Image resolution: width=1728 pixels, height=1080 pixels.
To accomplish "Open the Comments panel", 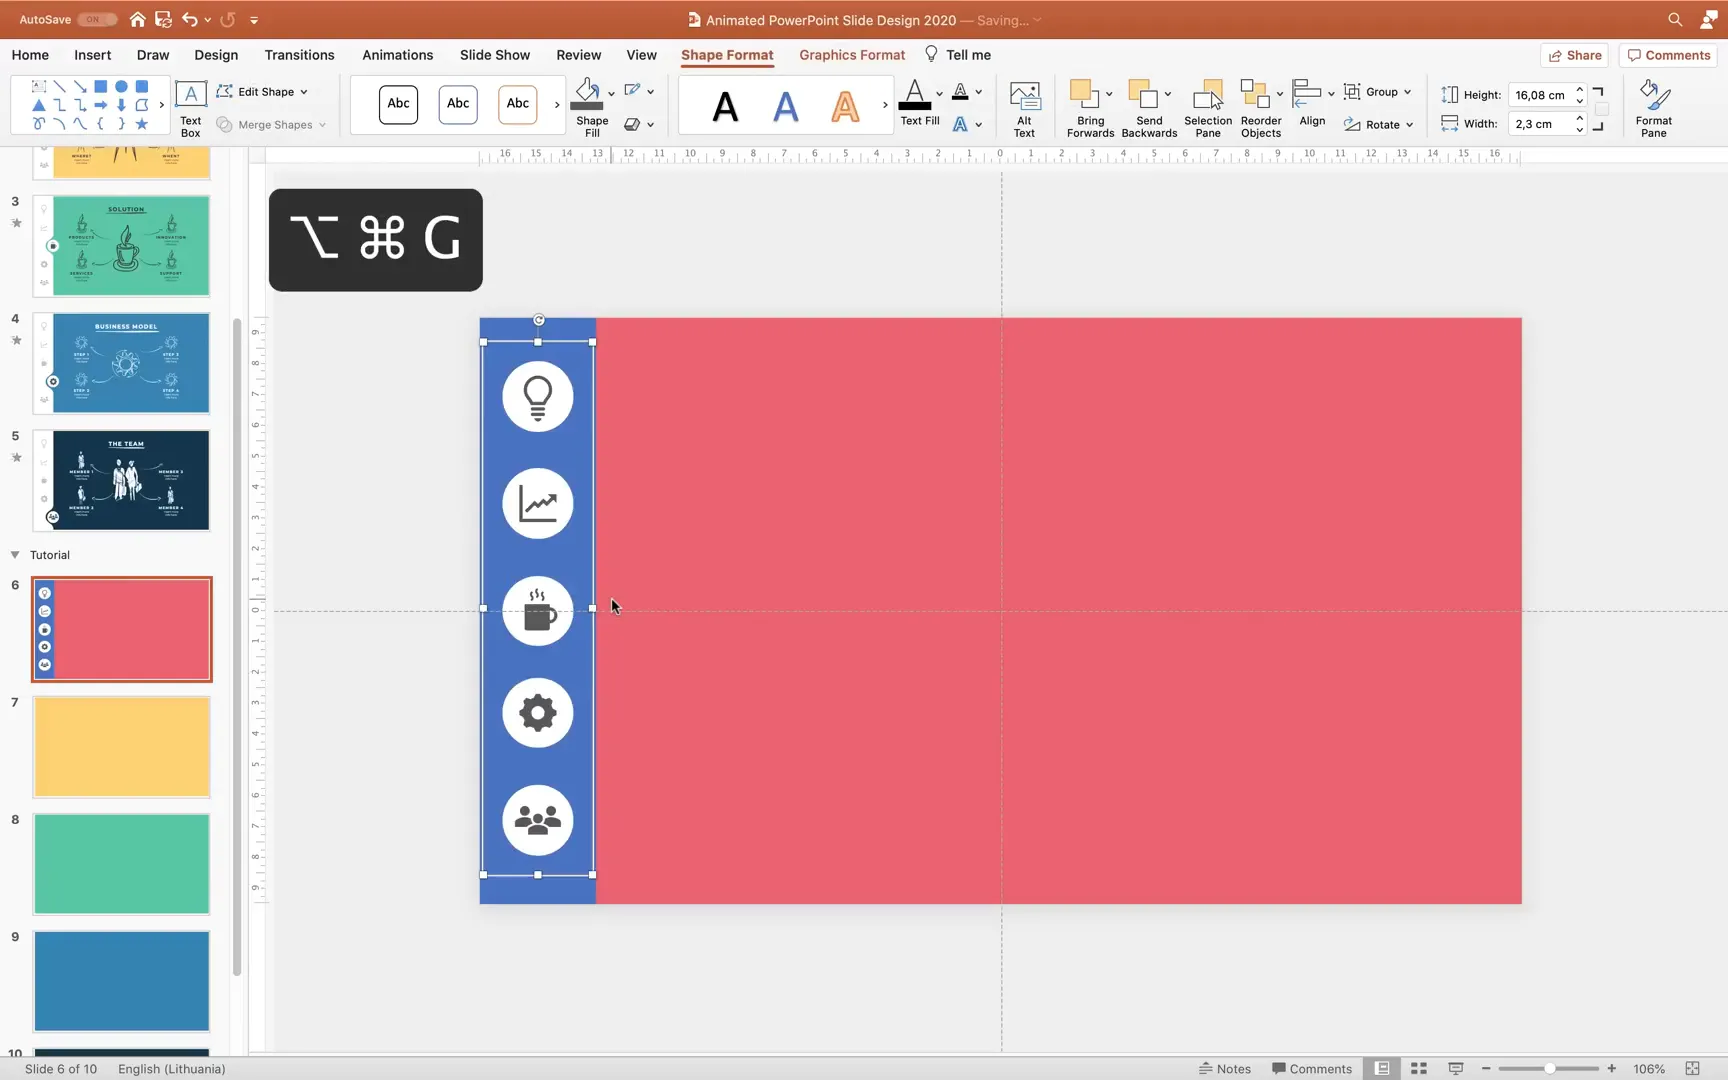I will (x=1667, y=55).
